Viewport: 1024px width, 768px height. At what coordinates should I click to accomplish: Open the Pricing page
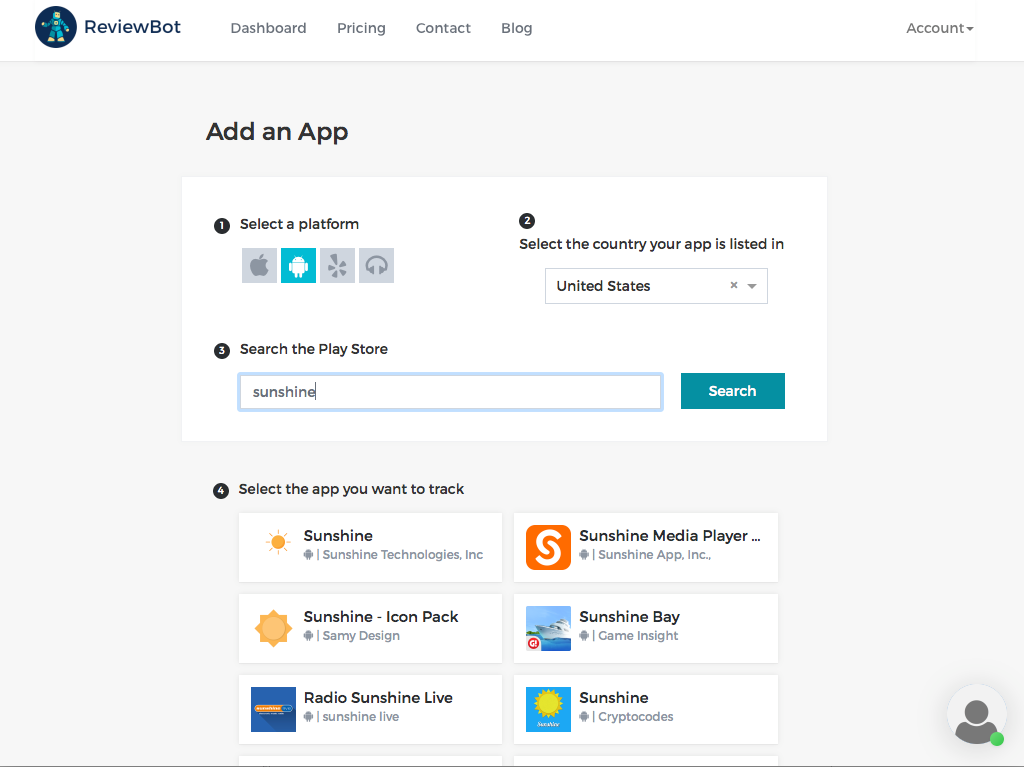point(361,28)
